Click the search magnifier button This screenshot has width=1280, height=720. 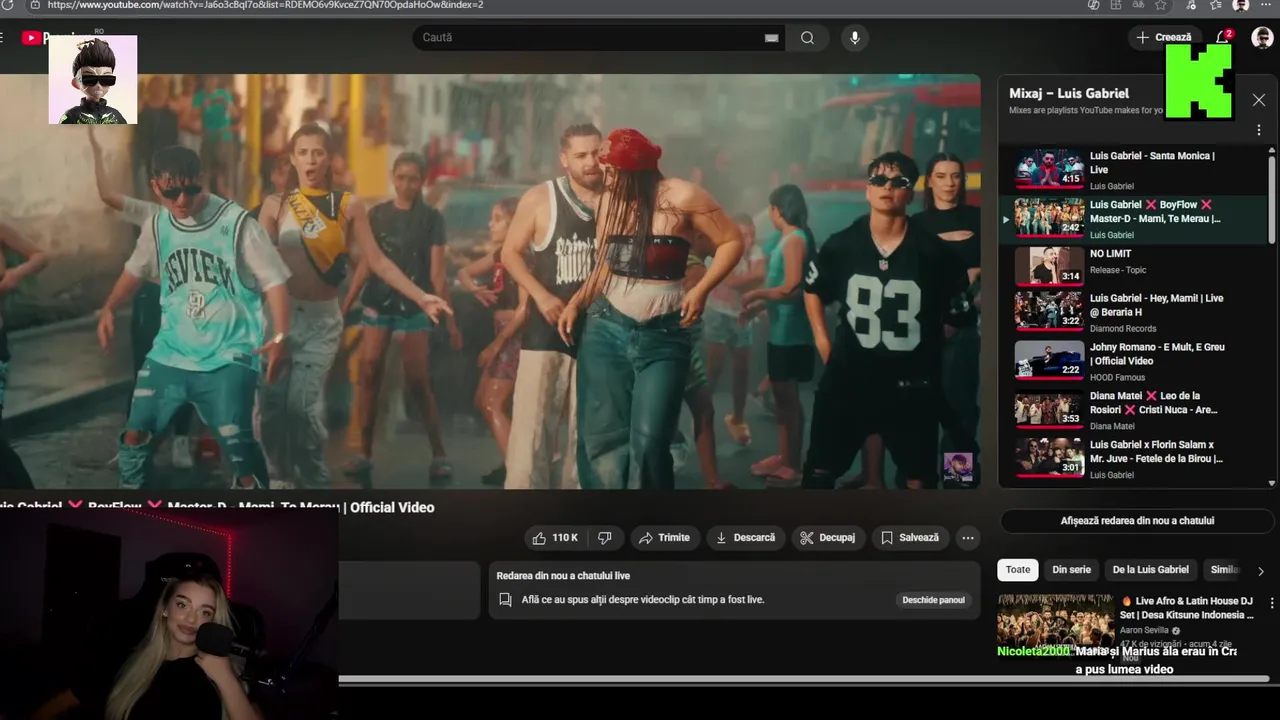pos(807,38)
